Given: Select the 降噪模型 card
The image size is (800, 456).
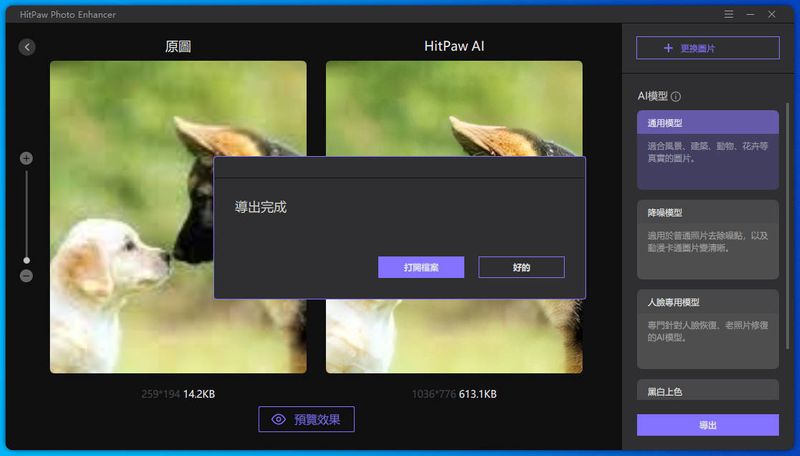Looking at the screenshot, I should [708, 240].
